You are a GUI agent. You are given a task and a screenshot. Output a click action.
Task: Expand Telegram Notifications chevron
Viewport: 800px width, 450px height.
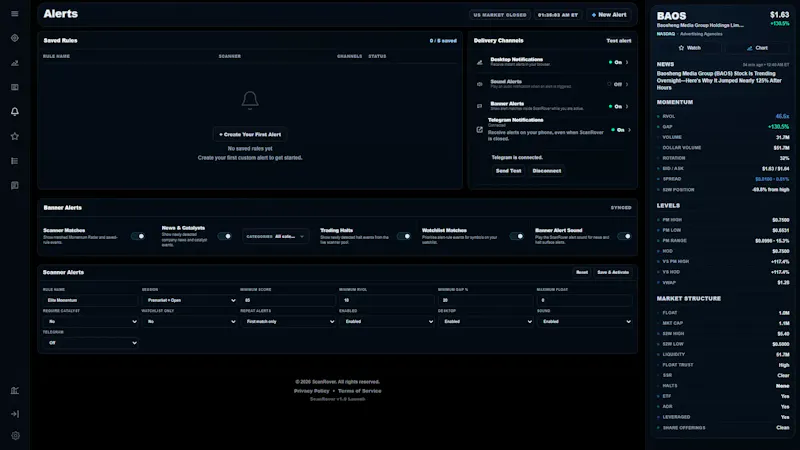click(x=630, y=130)
